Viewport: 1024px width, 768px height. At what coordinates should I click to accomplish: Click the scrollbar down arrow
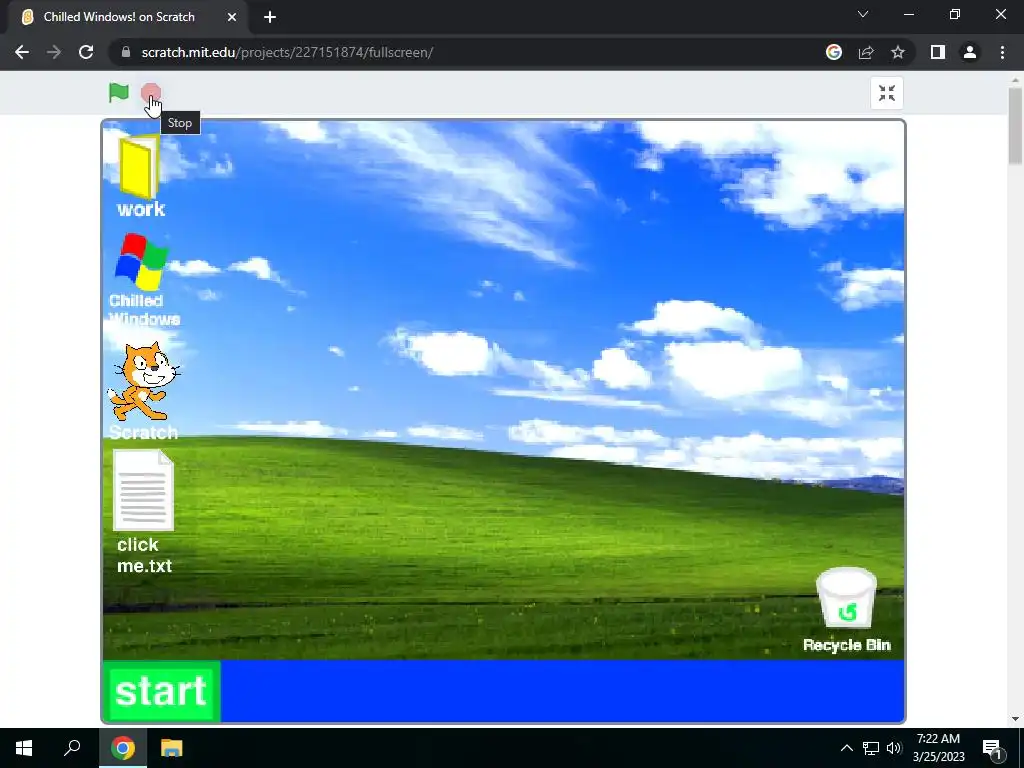coord(1015,720)
